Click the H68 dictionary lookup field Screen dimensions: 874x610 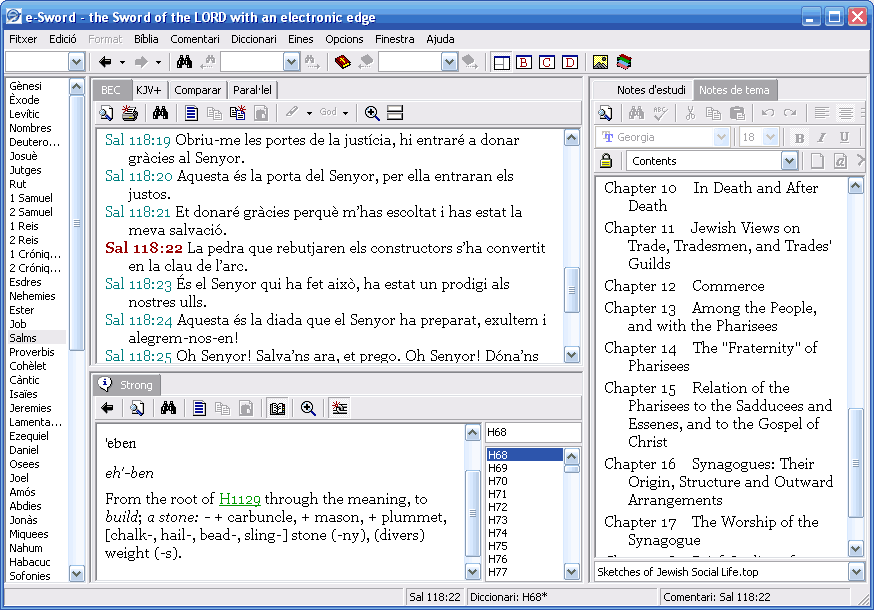coord(532,432)
